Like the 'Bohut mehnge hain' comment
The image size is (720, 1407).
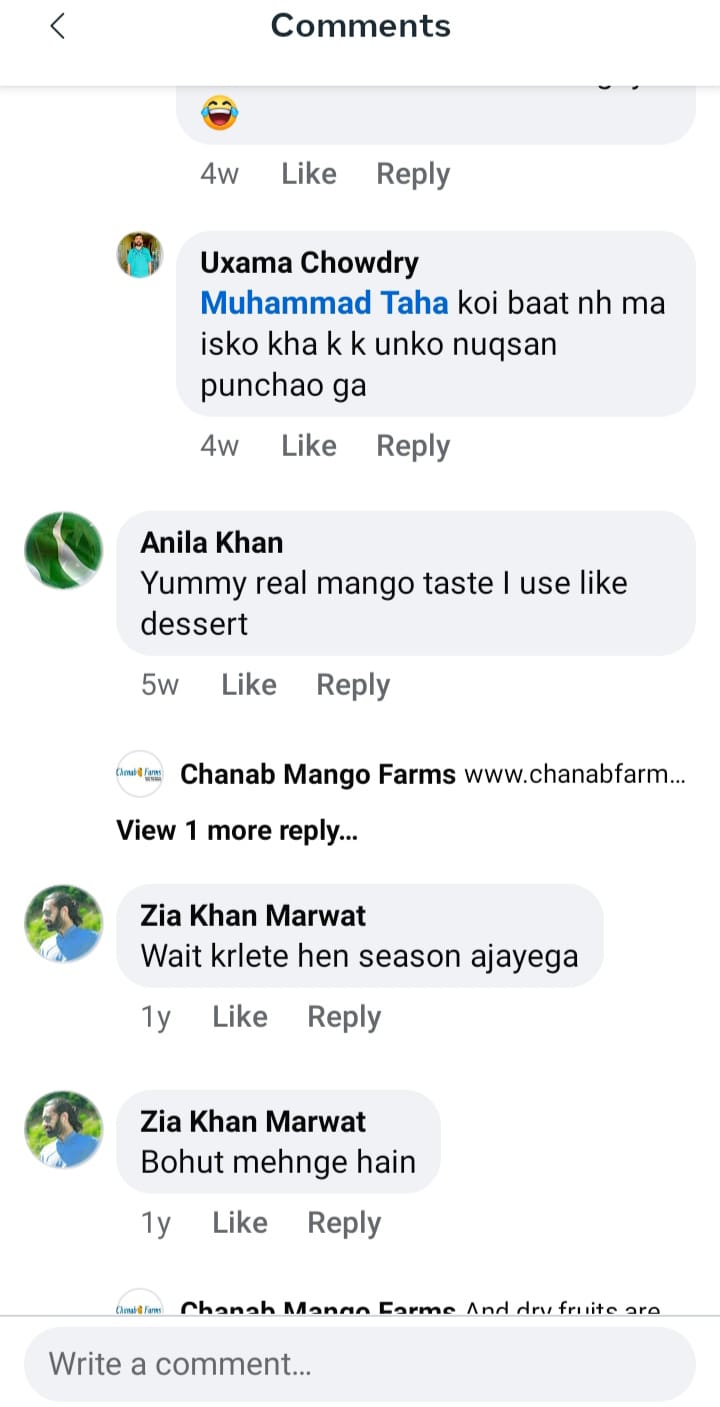point(239,1223)
